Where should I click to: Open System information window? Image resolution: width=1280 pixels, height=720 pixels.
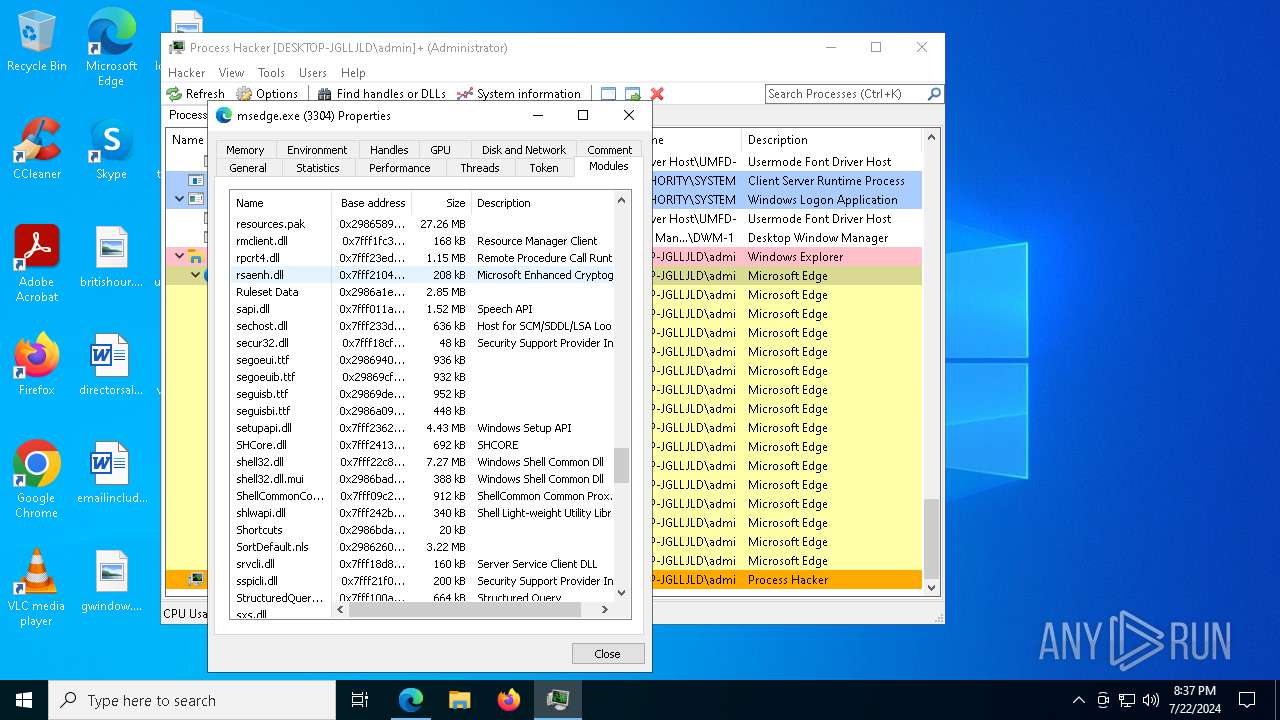(519, 94)
